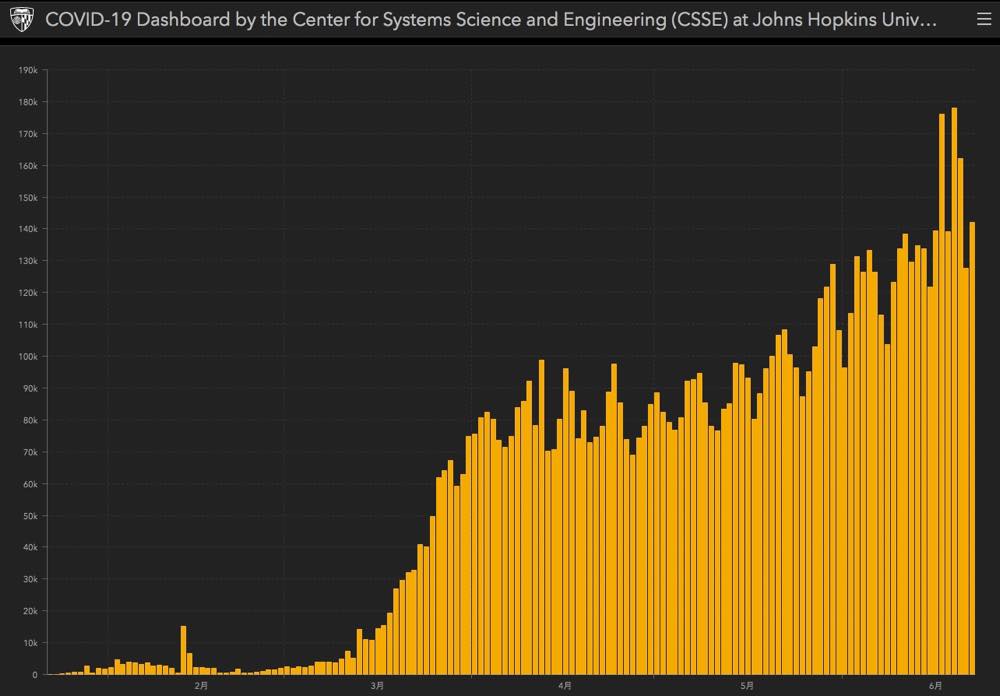Image resolution: width=1000 pixels, height=696 pixels.
Task: Open the hamburger menu icon
Action: [983, 20]
